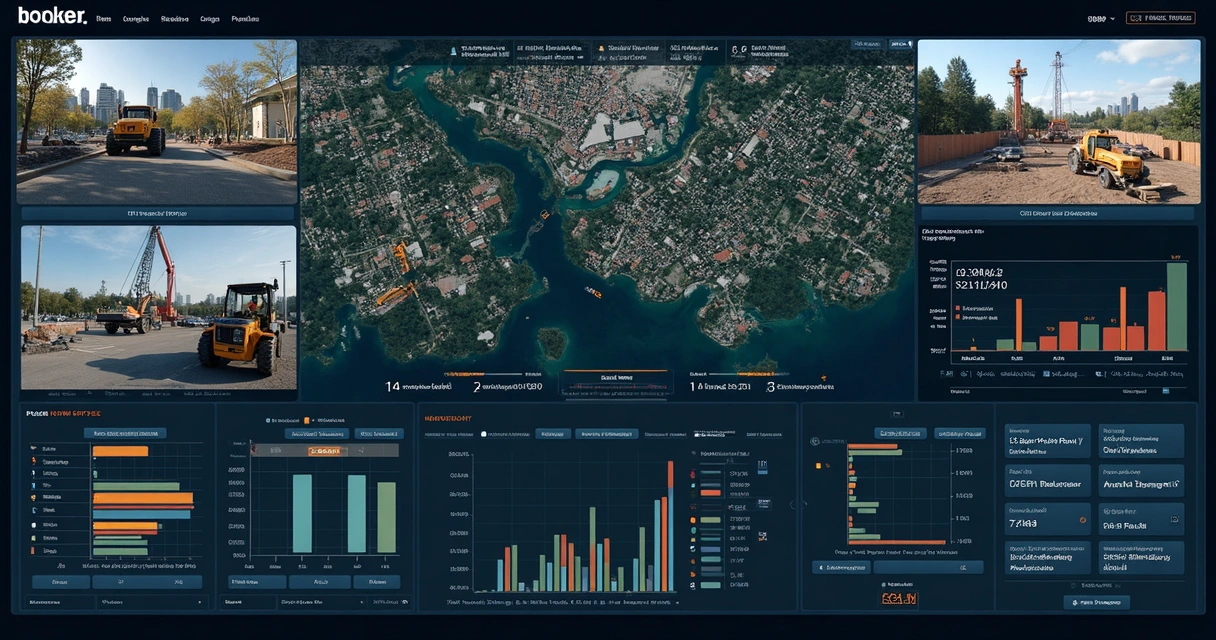Click the booker. logo
The height and width of the screenshot is (640, 1216).
click(x=52, y=16)
